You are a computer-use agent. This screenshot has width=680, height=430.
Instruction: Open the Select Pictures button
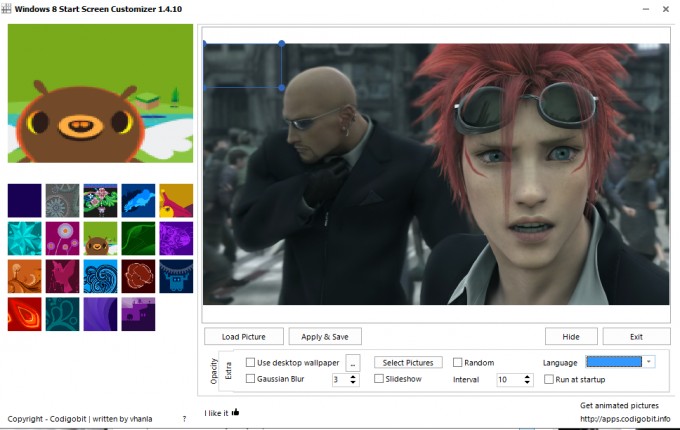[408, 362]
